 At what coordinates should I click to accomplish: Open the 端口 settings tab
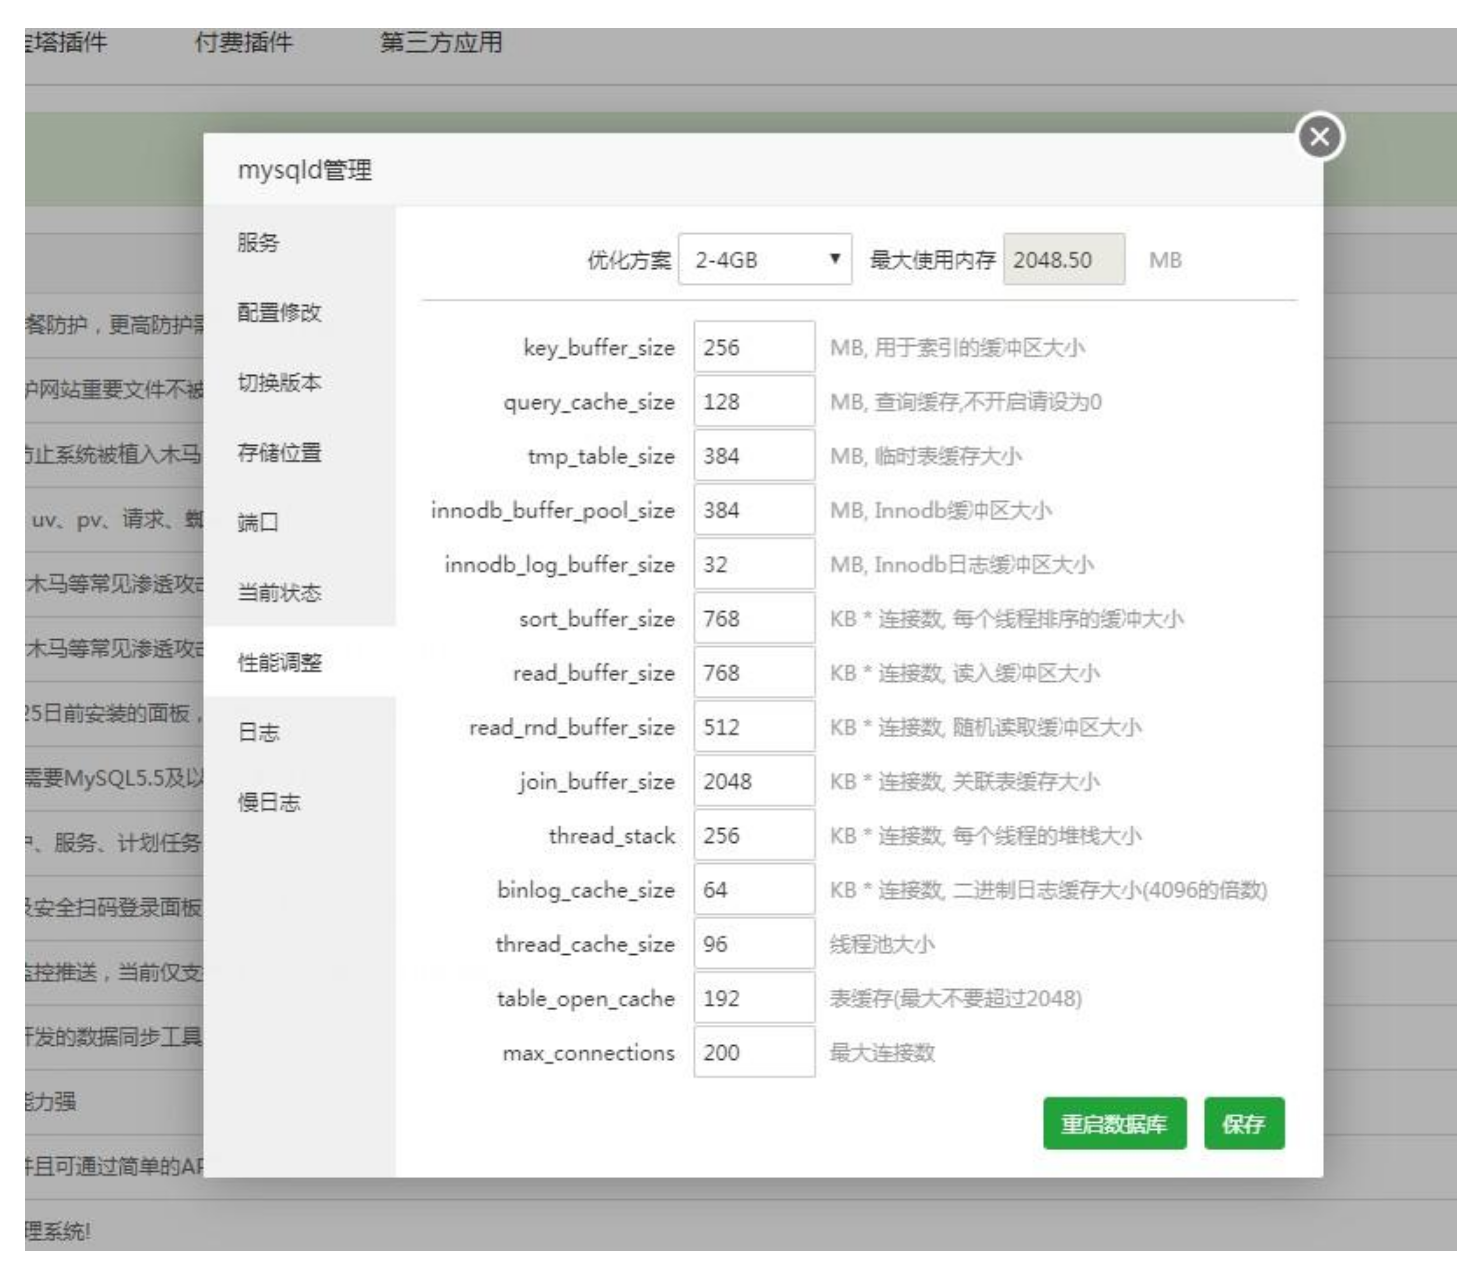tap(258, 523)
